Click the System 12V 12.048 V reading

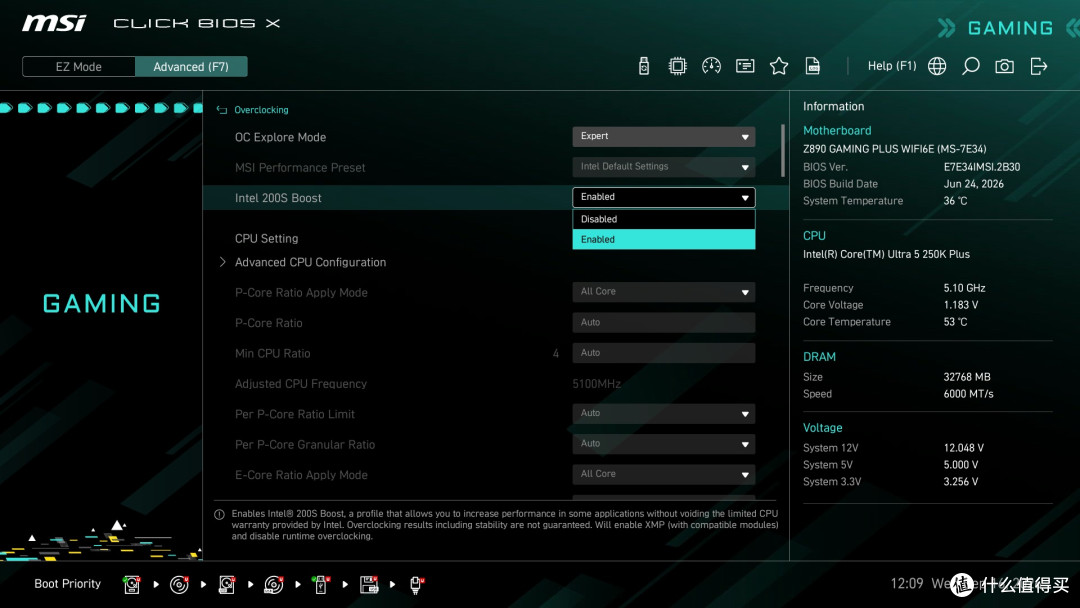[964, 448]
